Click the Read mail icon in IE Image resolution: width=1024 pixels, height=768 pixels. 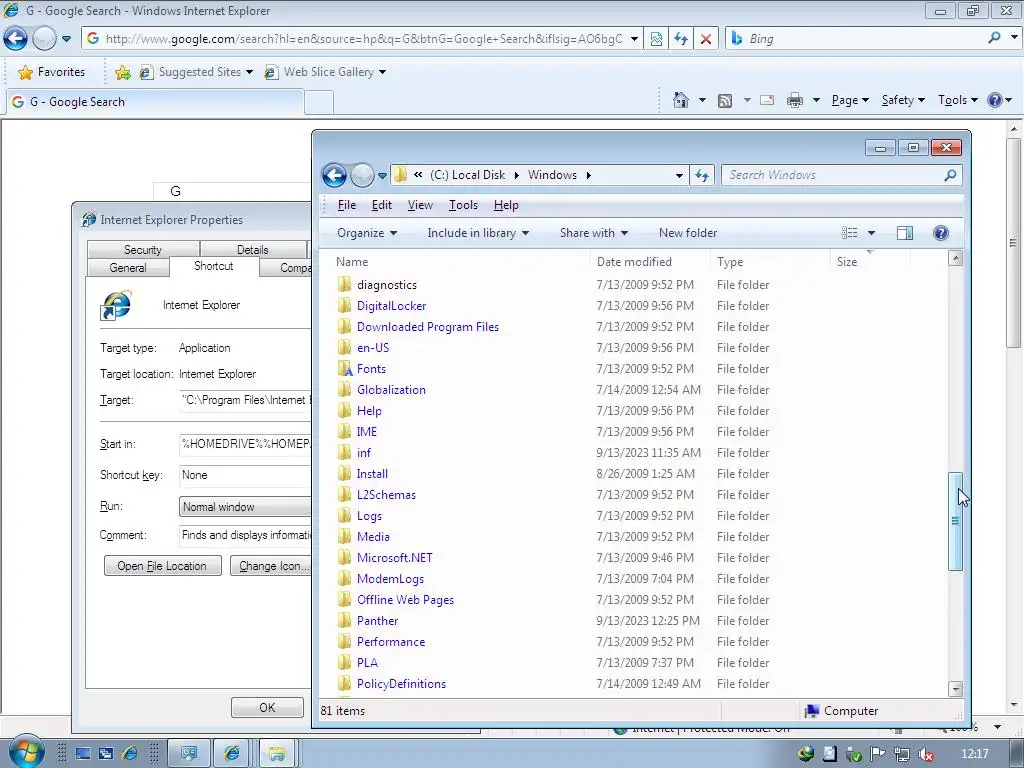767,100
